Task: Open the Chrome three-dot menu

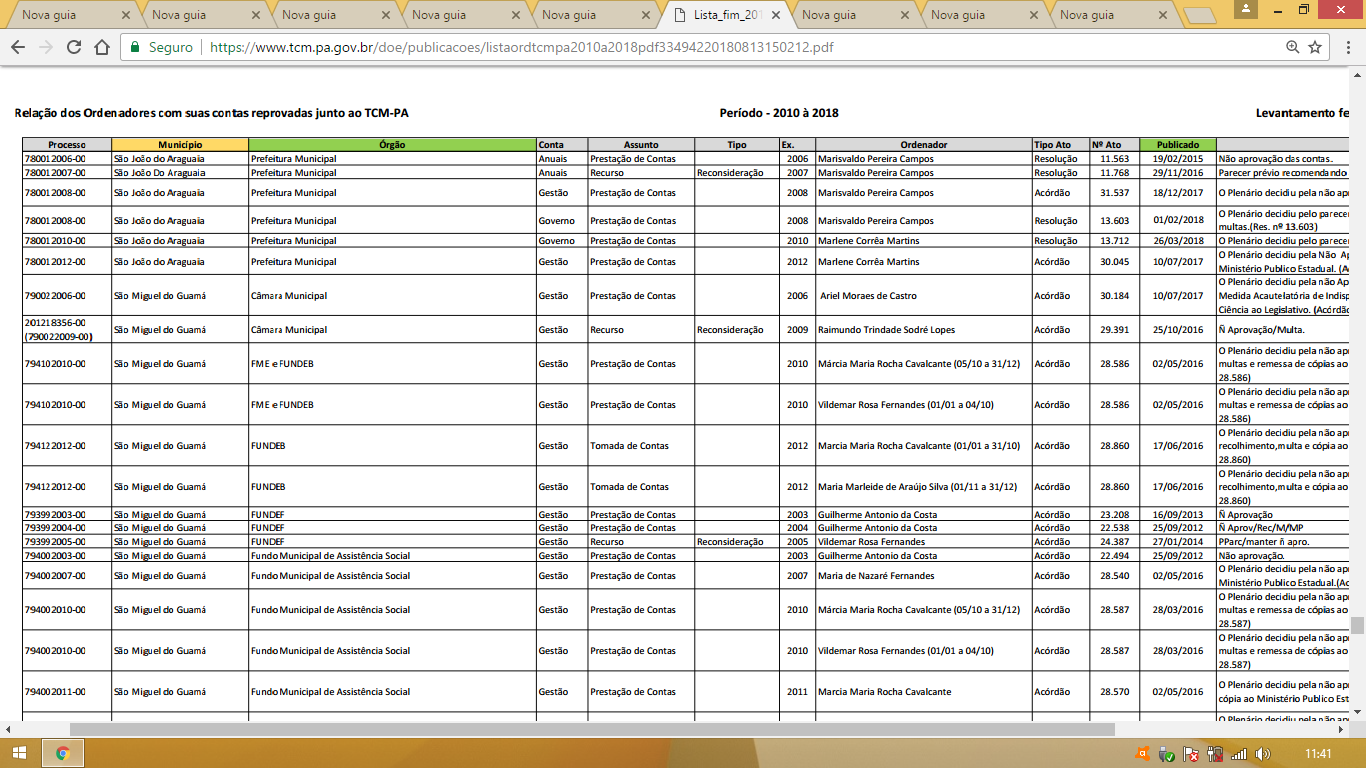Action: [x=1346, y=47]
